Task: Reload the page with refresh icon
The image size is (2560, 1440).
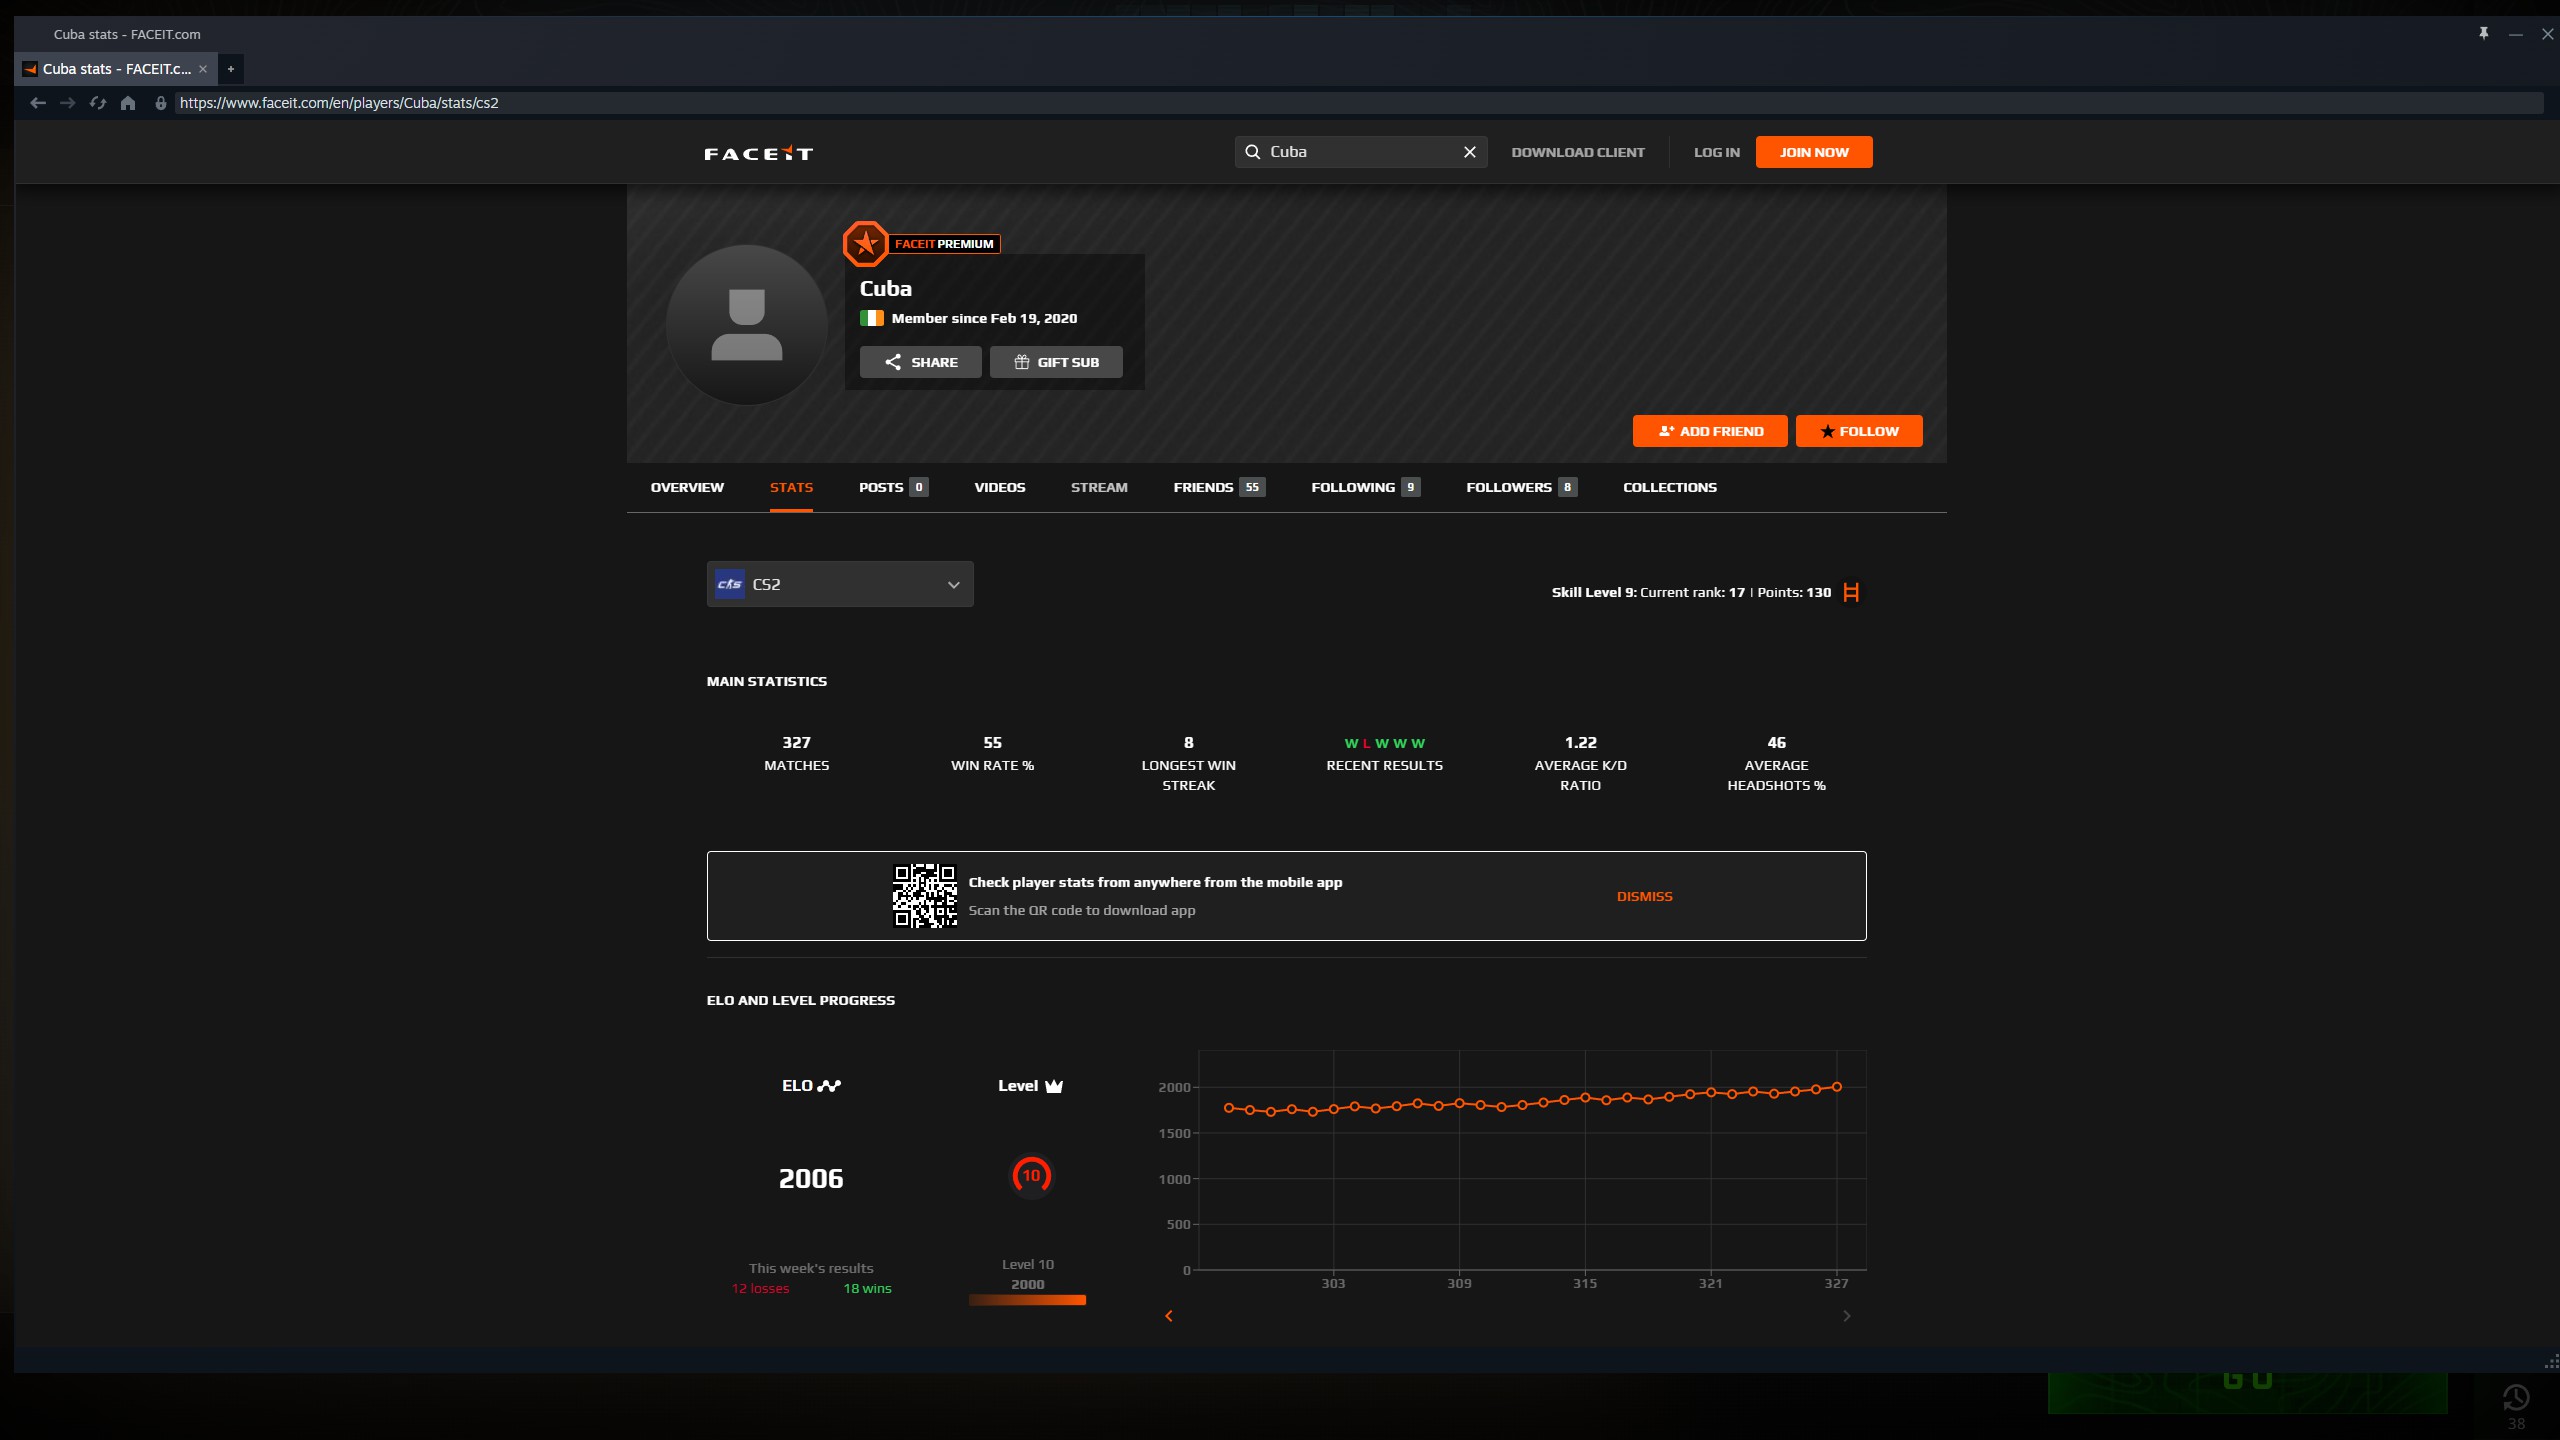Action: (x=98, y=103)
